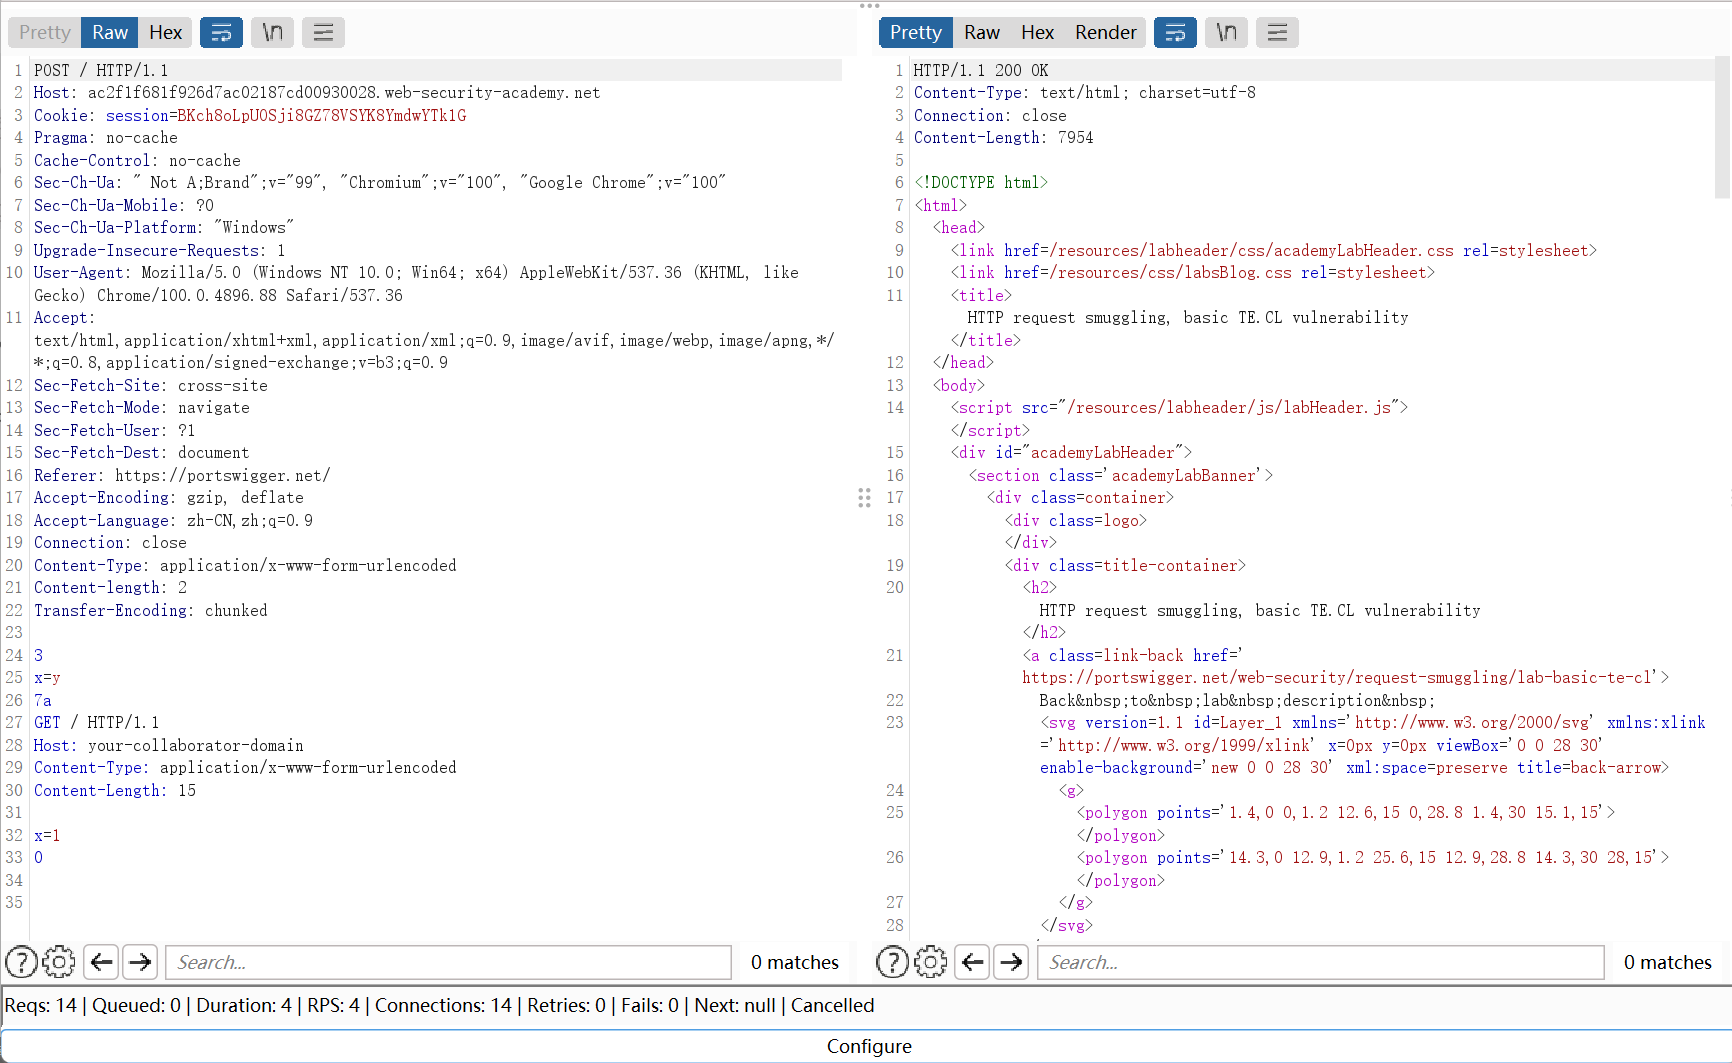Click the Configure button at bottom

868,1046
